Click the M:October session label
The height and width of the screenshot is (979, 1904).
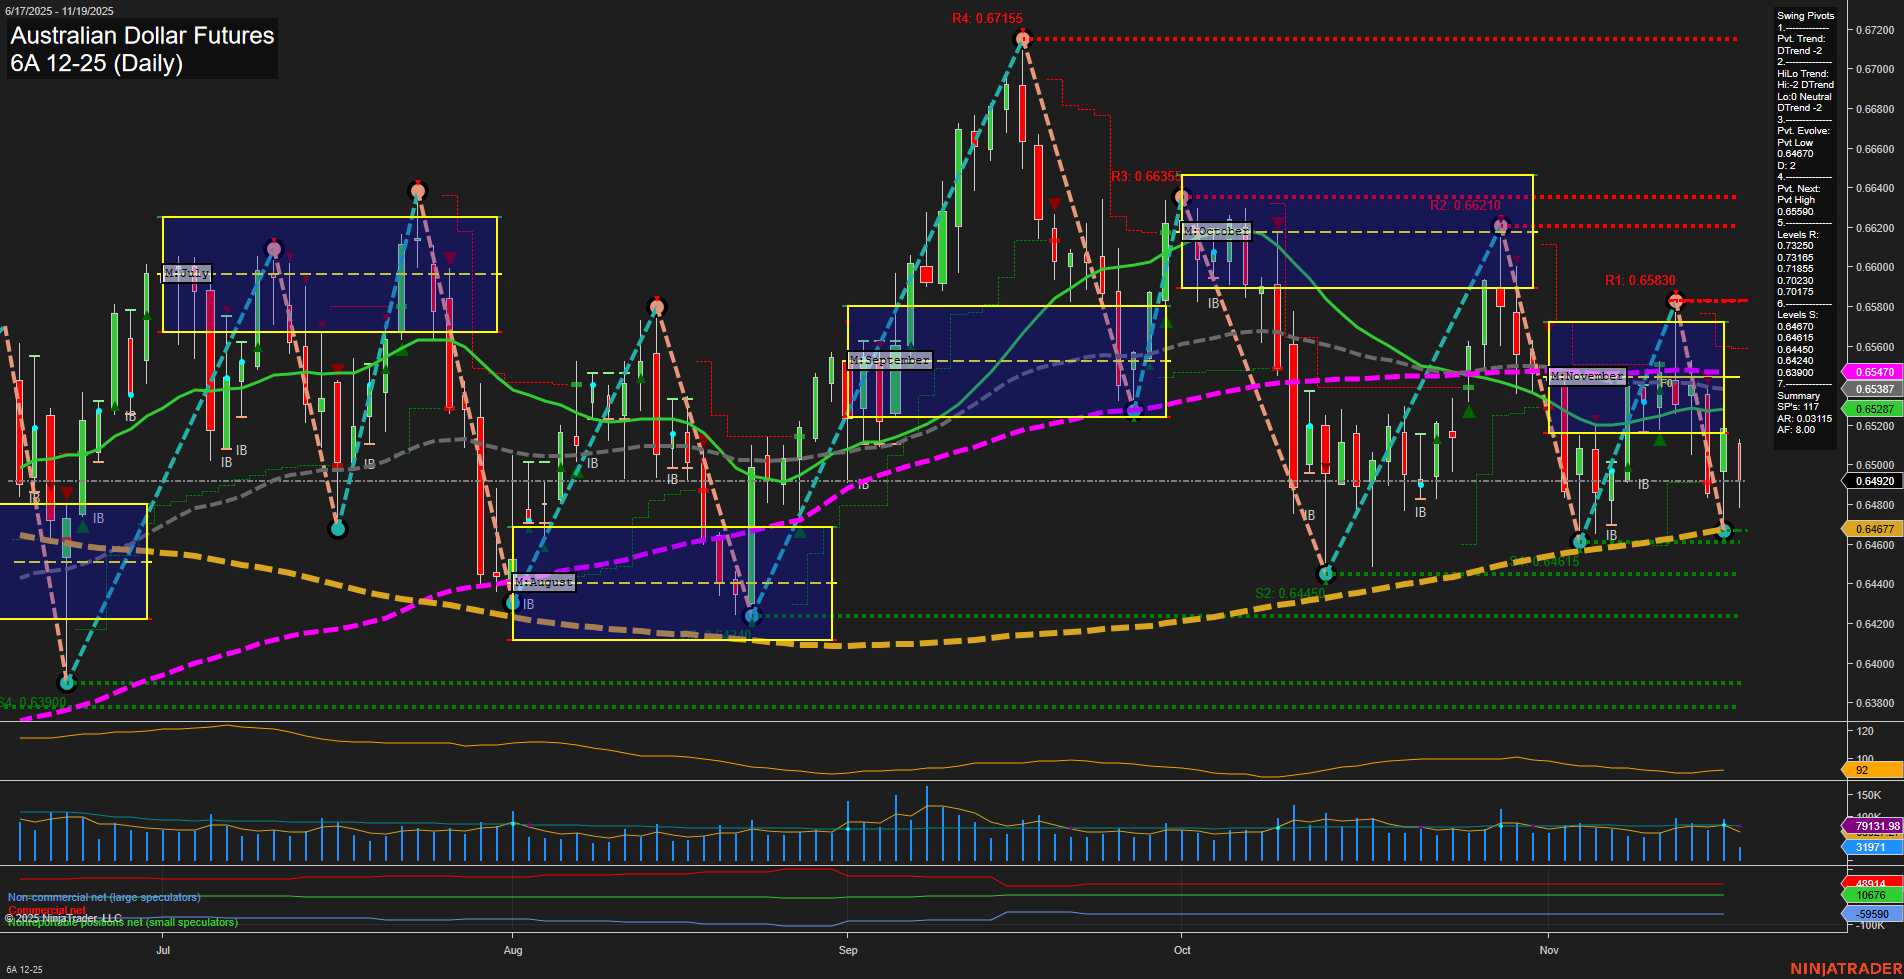click(x=1216, y=231)
